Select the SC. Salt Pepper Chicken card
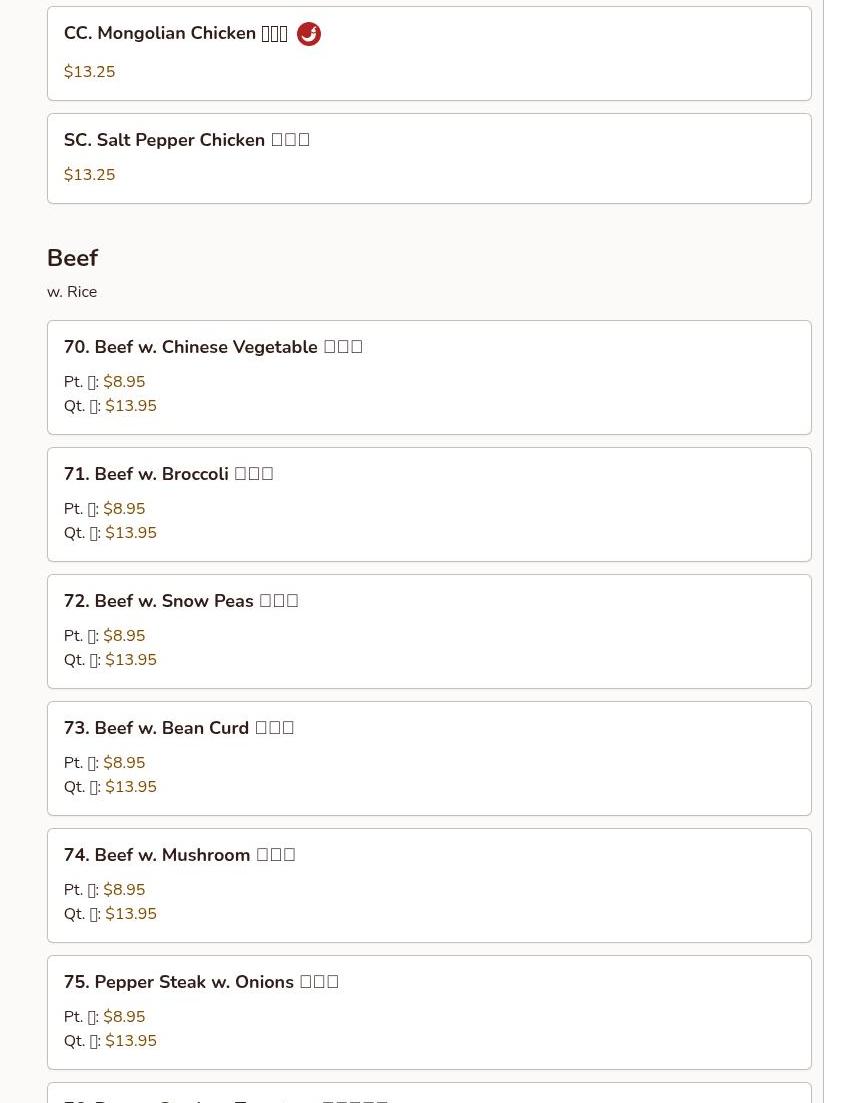Screen dimensions: 844x1103 pyautogui.click(x=429, y=158)
